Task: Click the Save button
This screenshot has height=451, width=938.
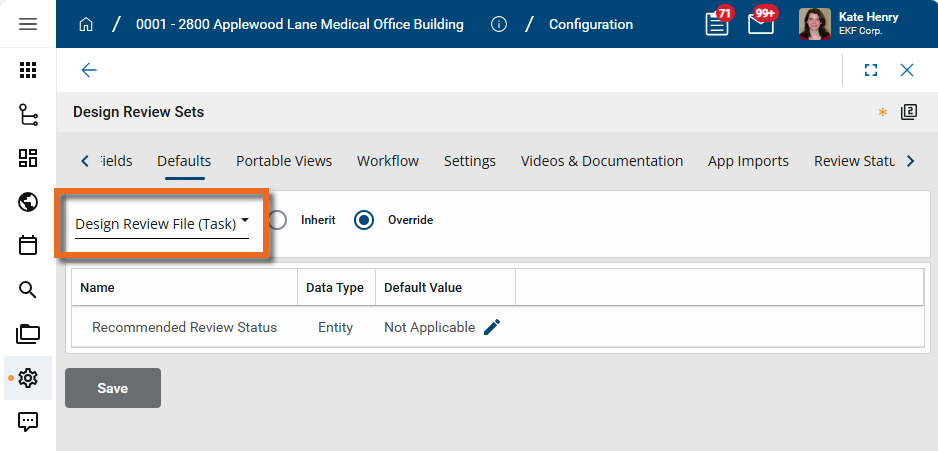Action: [113, 388]
